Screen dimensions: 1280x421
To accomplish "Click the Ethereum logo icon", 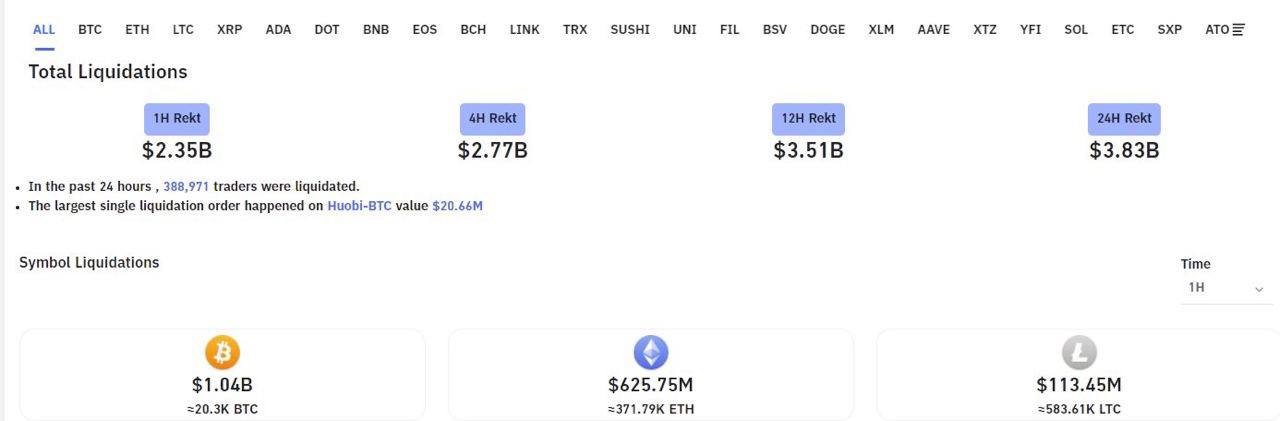I will point(651,352).
